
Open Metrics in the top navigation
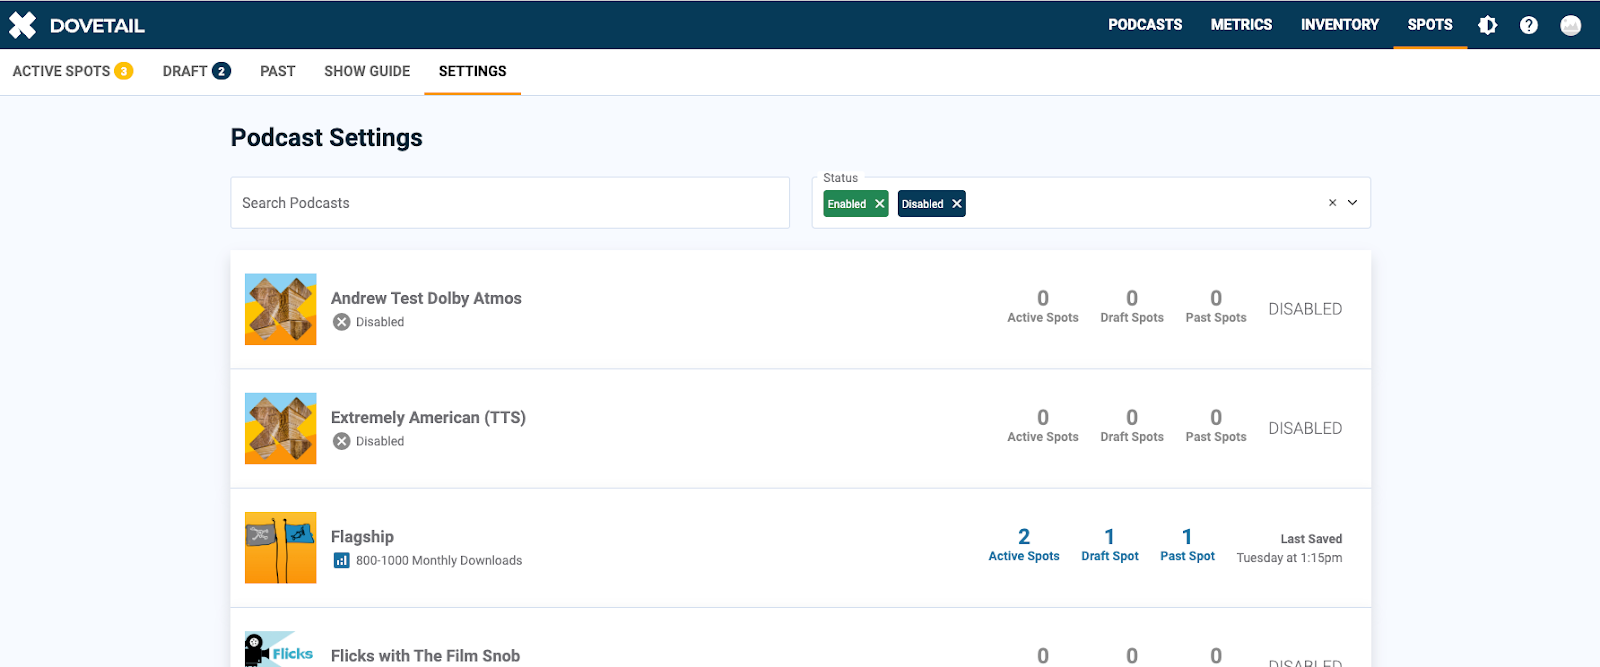(1241, 25)
